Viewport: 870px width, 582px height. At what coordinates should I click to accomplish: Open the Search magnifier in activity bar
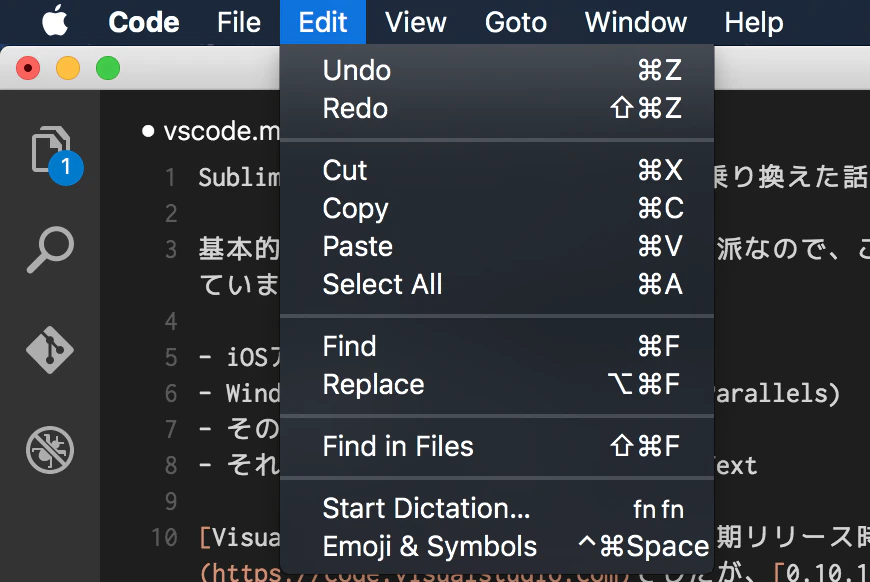50,249
